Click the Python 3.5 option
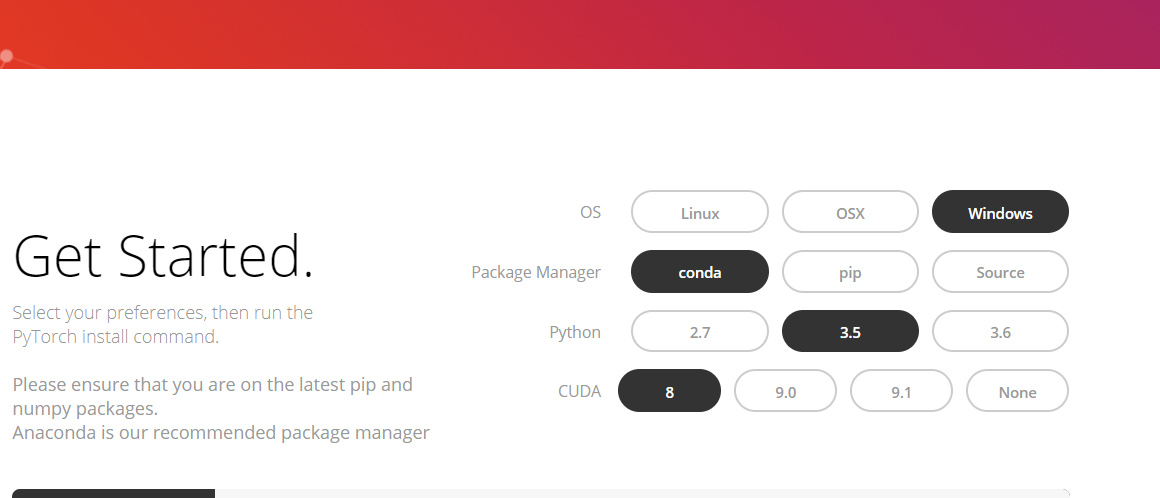 tap(850, 332)
